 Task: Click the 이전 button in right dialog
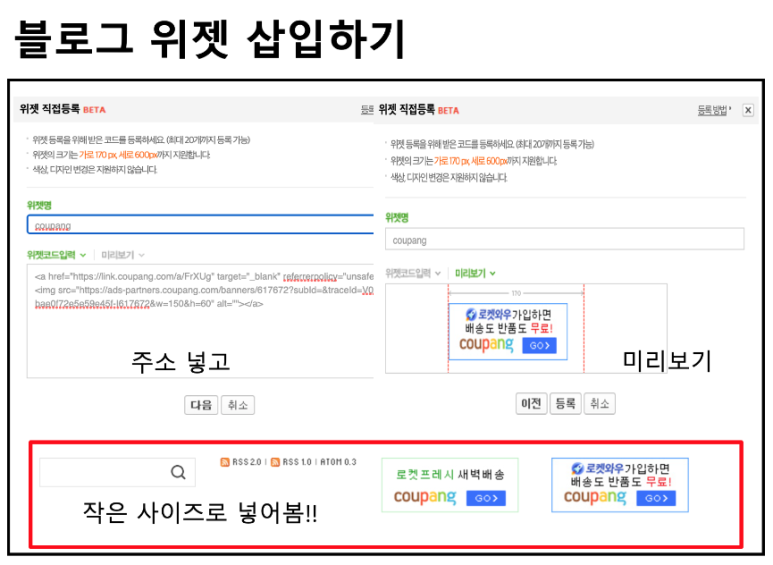coord(531,404)
